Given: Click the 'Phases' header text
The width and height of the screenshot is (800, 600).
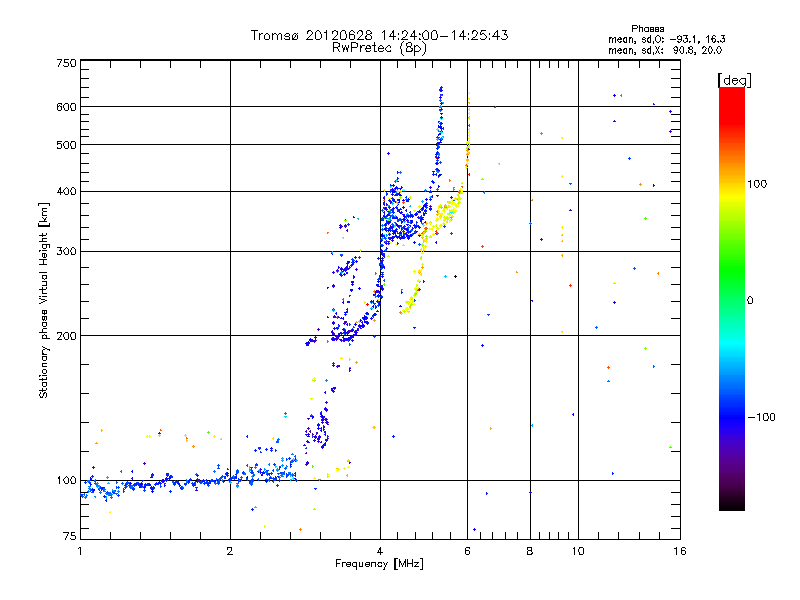Looking at the screenshot, I should point(647,29).
